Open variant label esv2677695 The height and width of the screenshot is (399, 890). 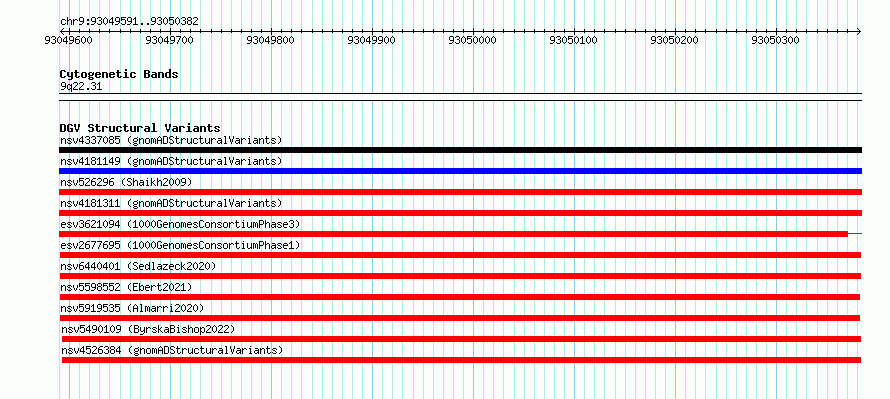pyautogui.click(x=180, y=245)
